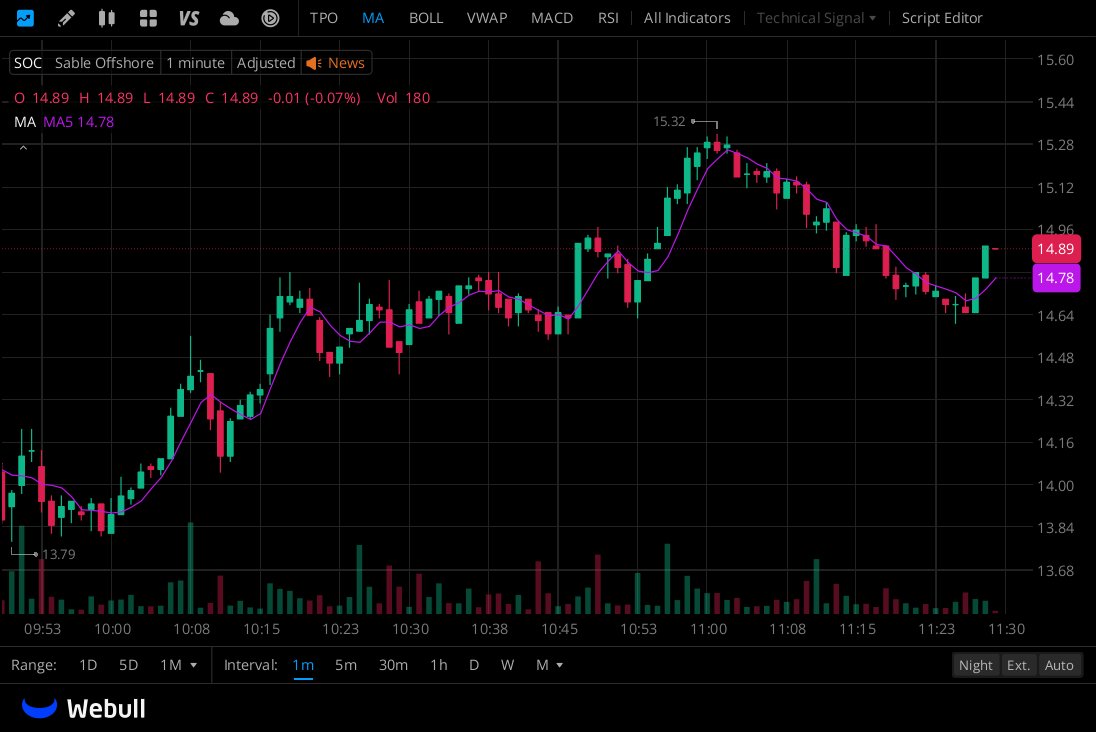This screenshot has width=1096, height=732.
Task: Open the replay circle icon
Action: click(271, 18)
